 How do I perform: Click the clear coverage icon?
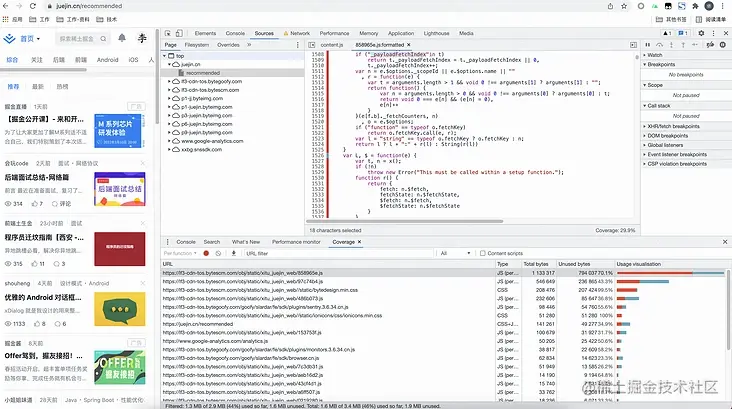218,253
